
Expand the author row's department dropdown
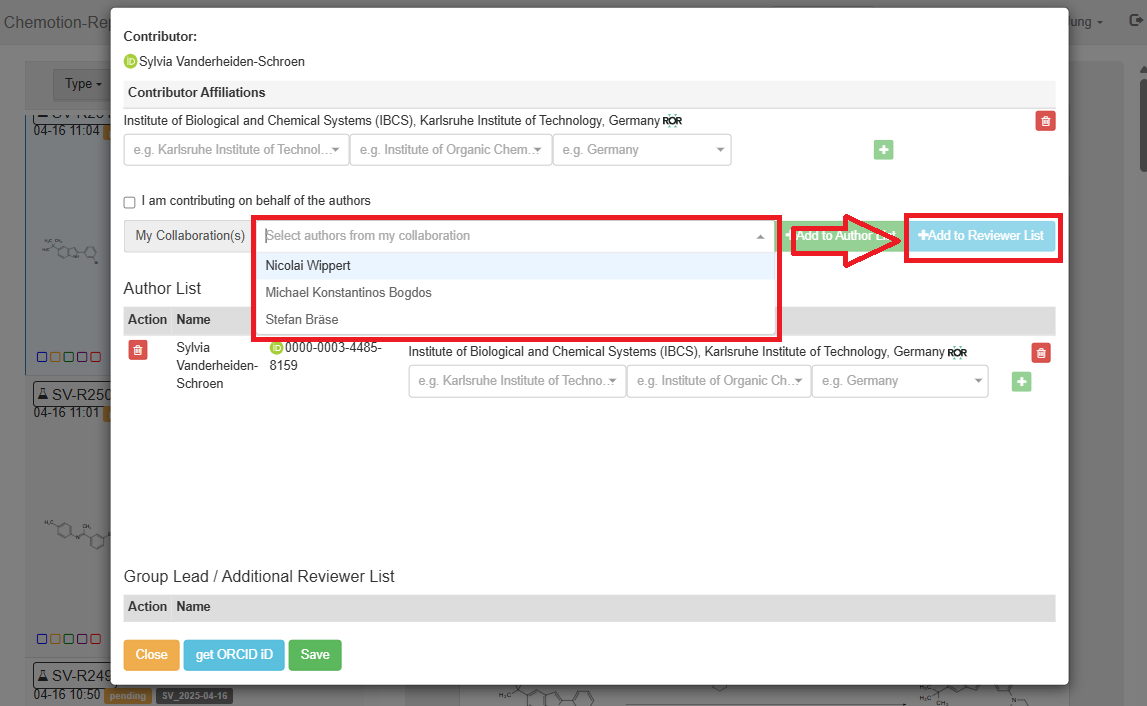pos(717,381)
